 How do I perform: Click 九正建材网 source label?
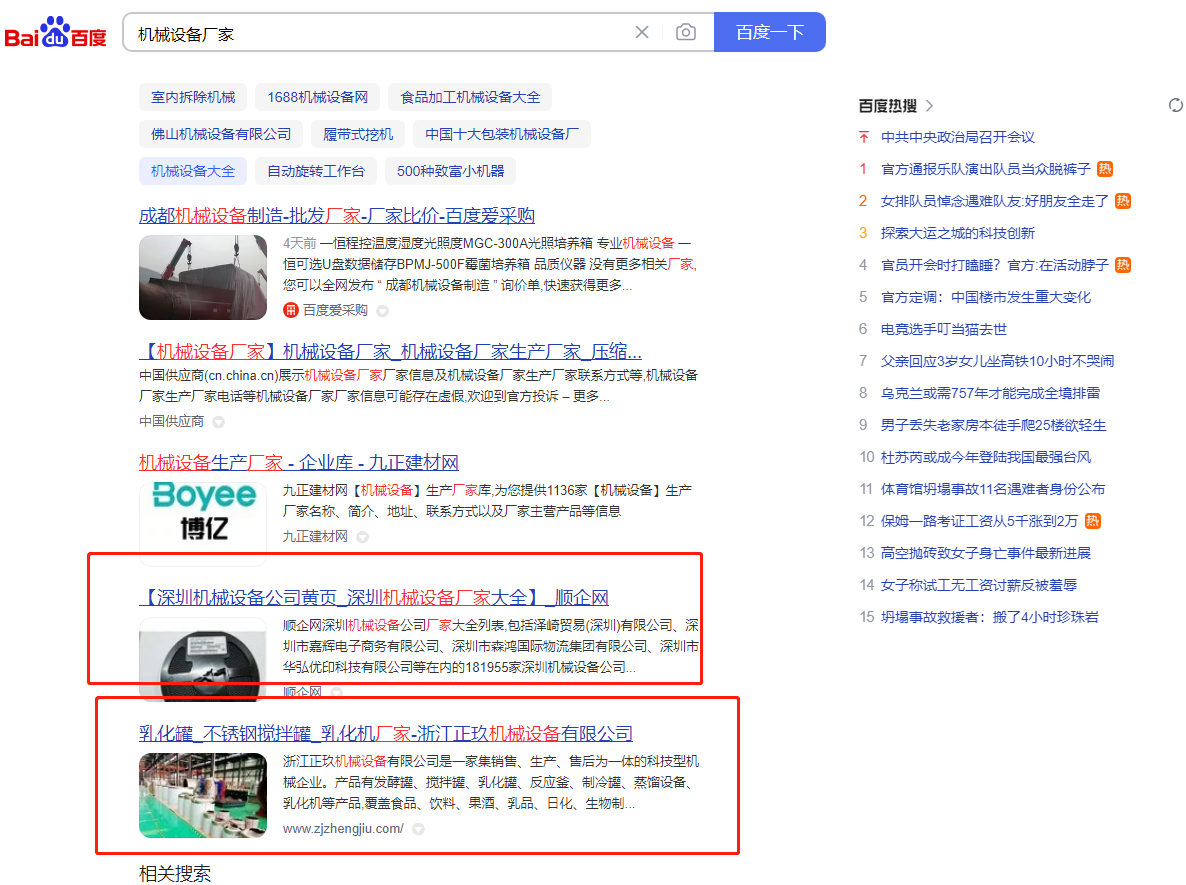(x=315, y=536)
